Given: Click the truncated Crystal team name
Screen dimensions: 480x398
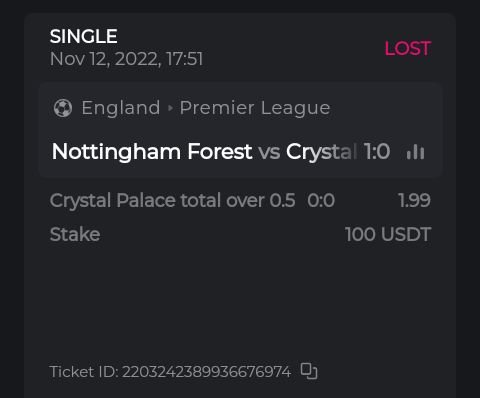Looking at the screenshot, I should (x=321, y=152).
